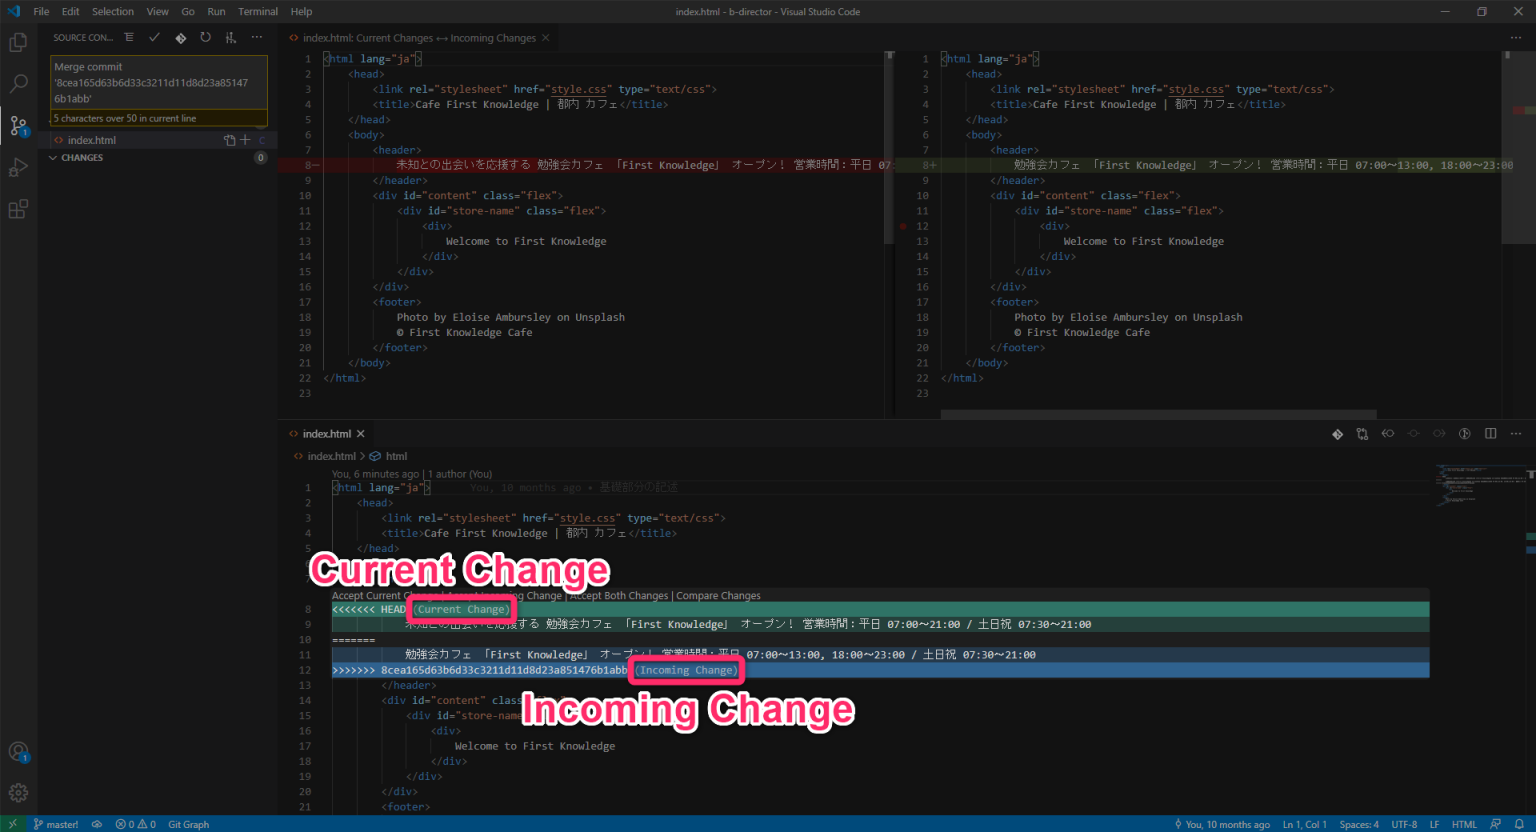Image resolution: width=1536 pixels, height=832 pixels.
Task: Open the Run and Debug view
Action: 18,167
